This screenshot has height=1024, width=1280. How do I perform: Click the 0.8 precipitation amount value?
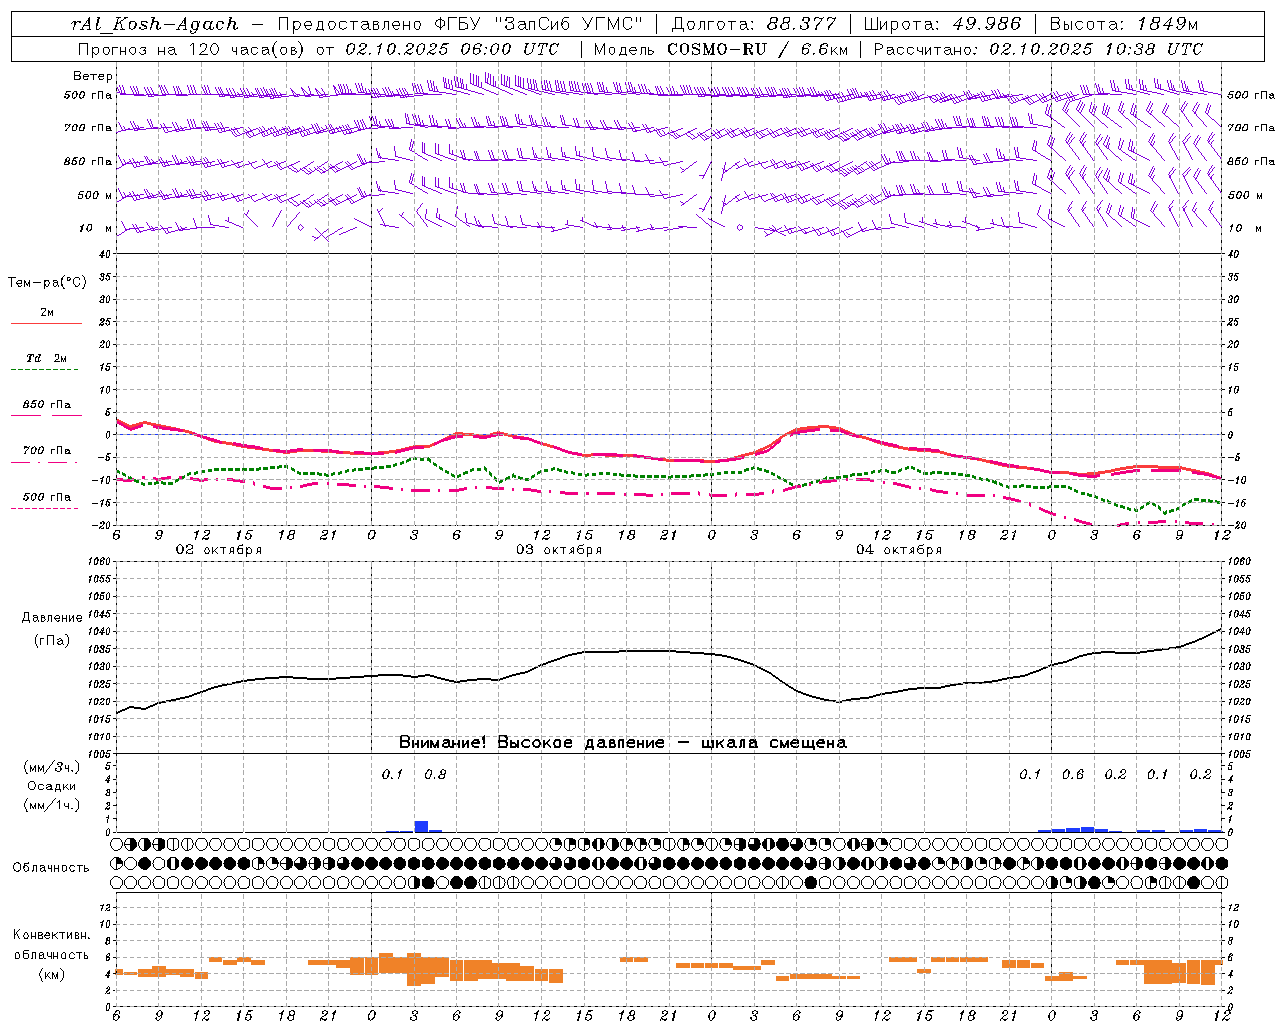click(435, 775)
